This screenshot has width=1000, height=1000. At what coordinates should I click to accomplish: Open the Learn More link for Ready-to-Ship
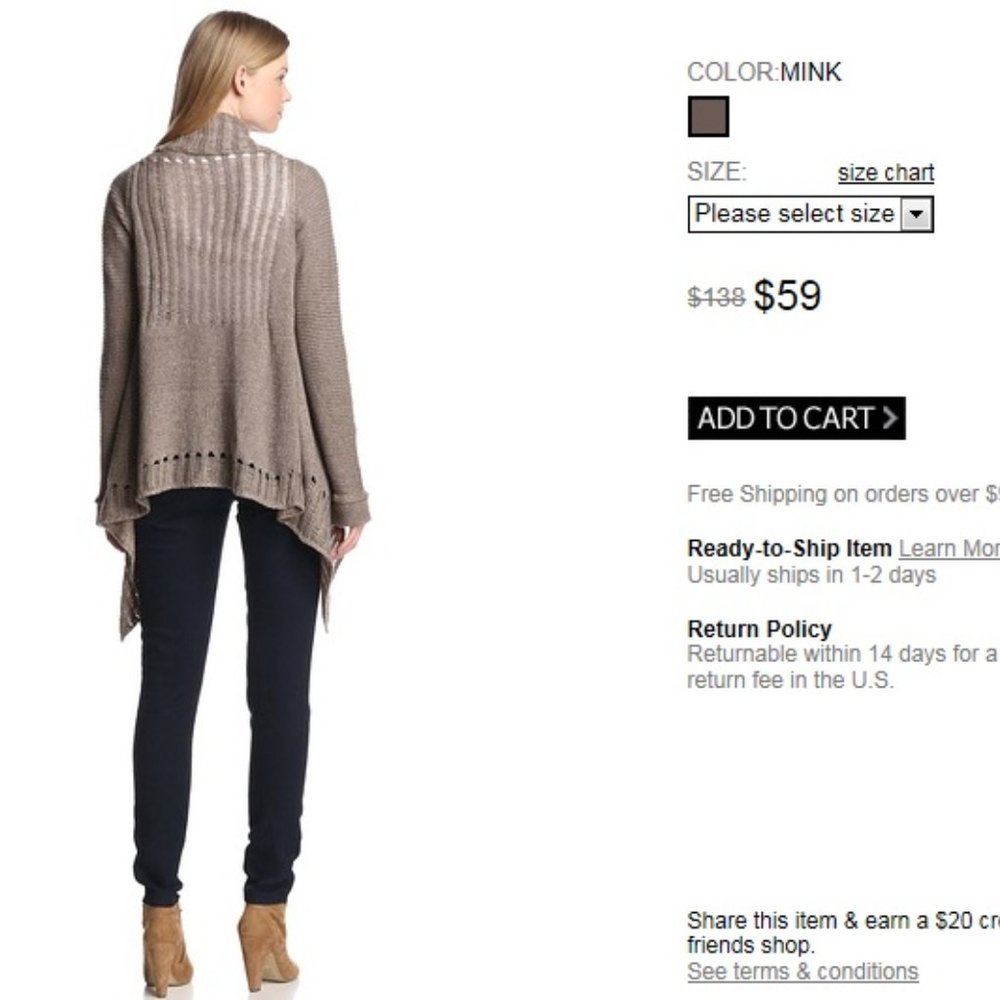click(x=949, y=548)
